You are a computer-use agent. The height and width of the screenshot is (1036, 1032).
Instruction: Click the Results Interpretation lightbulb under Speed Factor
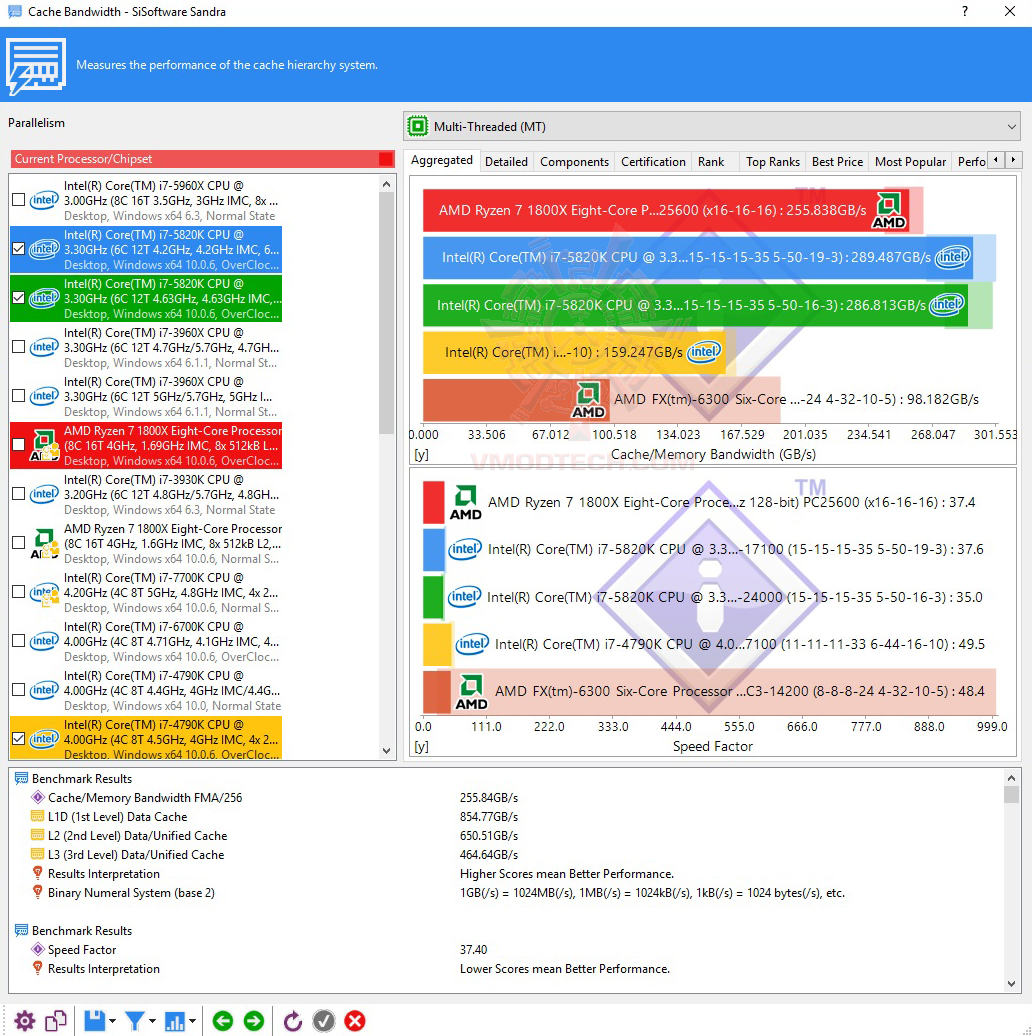click(x=38, y=968)
